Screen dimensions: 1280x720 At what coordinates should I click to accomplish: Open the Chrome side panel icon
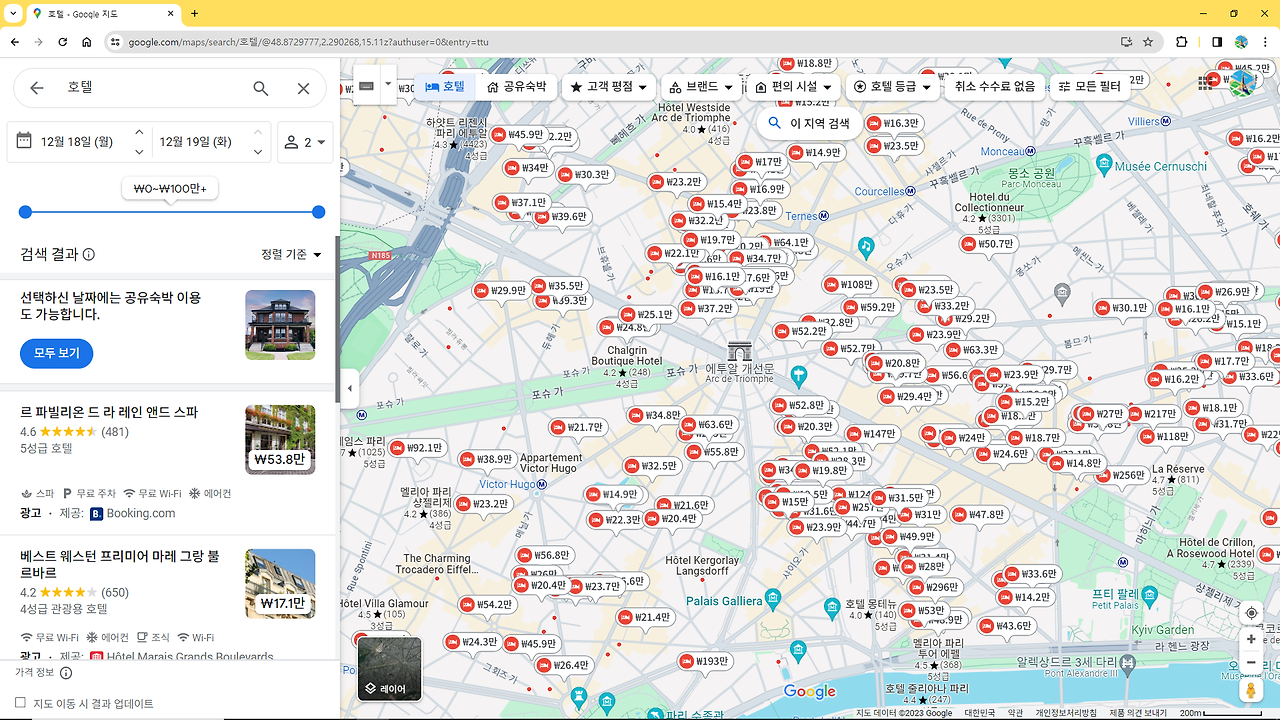1217,42
